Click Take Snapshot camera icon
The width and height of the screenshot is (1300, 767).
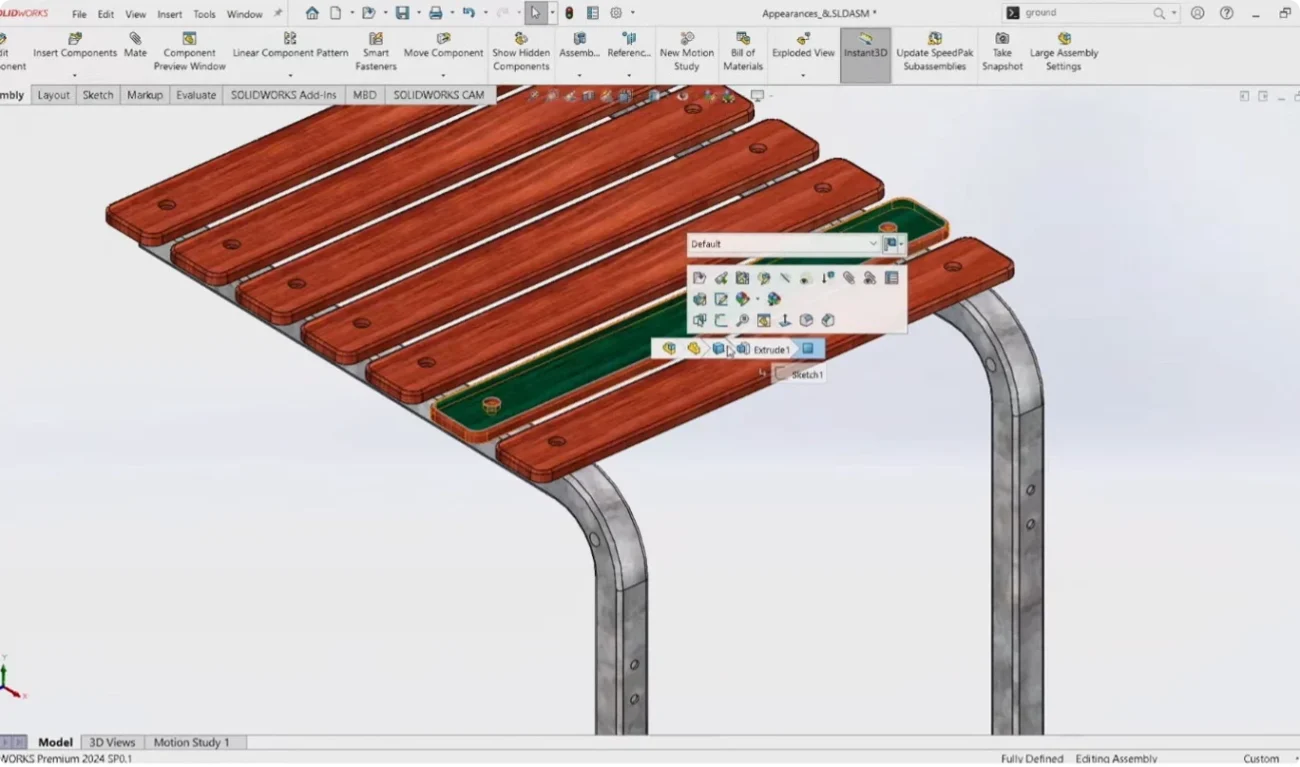(1001, 52)
